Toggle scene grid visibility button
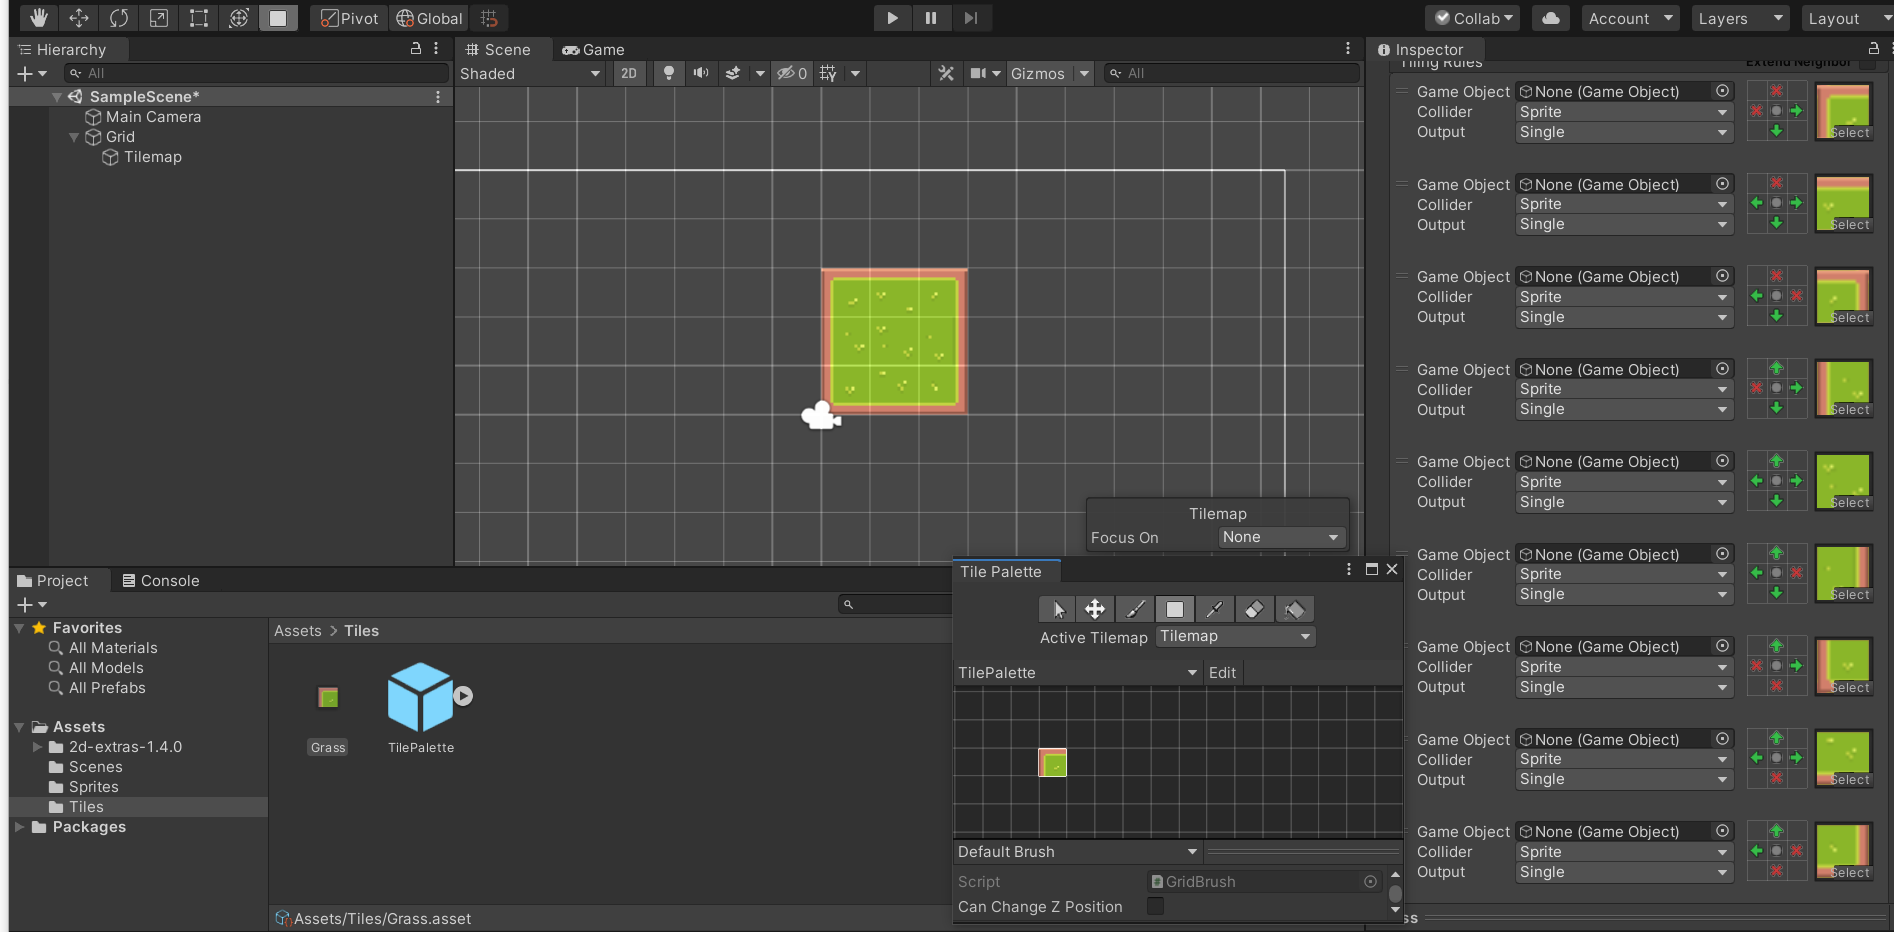Viewport: 1894px width, 932px height. (x=828, y=73)
